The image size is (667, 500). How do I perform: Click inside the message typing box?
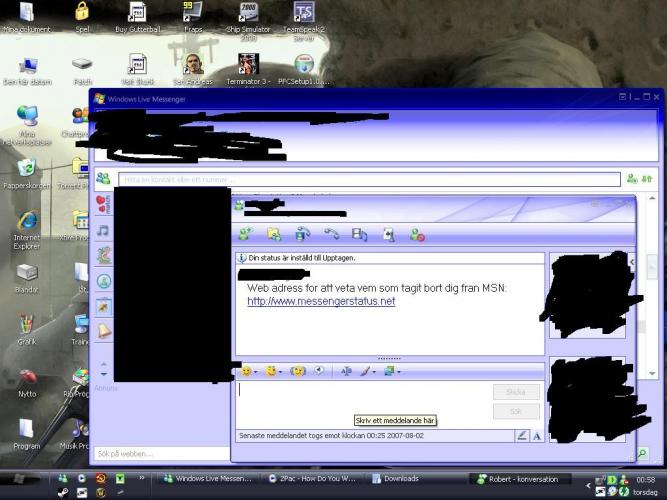[364, 404]
